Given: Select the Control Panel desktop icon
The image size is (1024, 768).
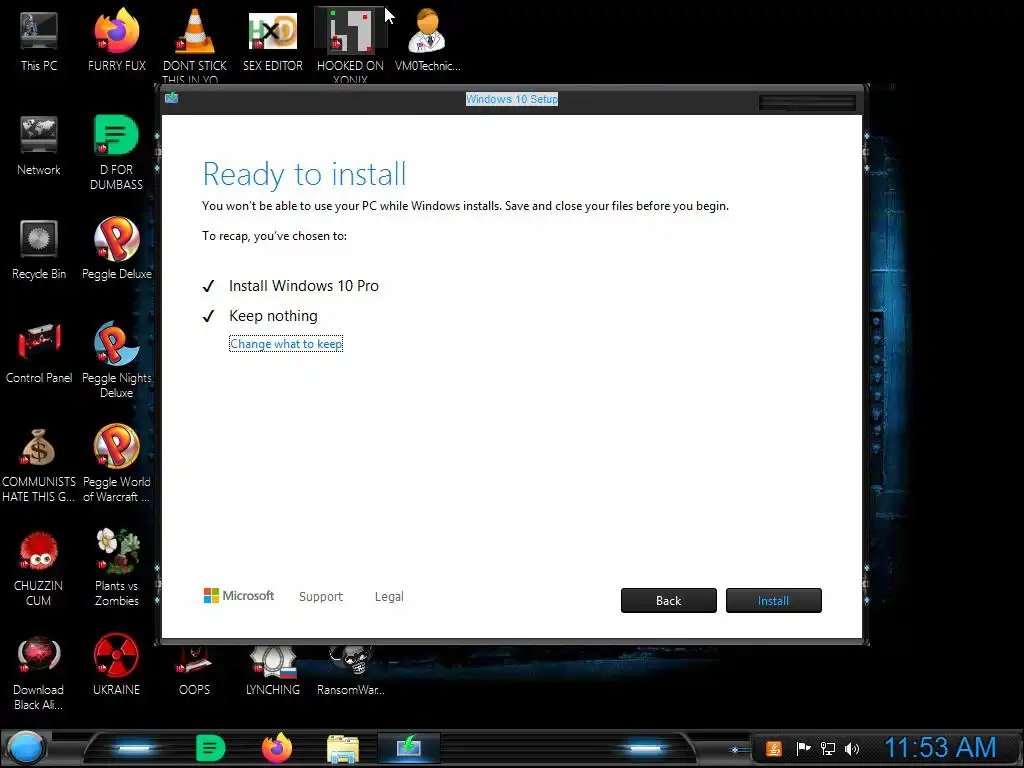Looking at the screenshot, I should pos(39,353).
